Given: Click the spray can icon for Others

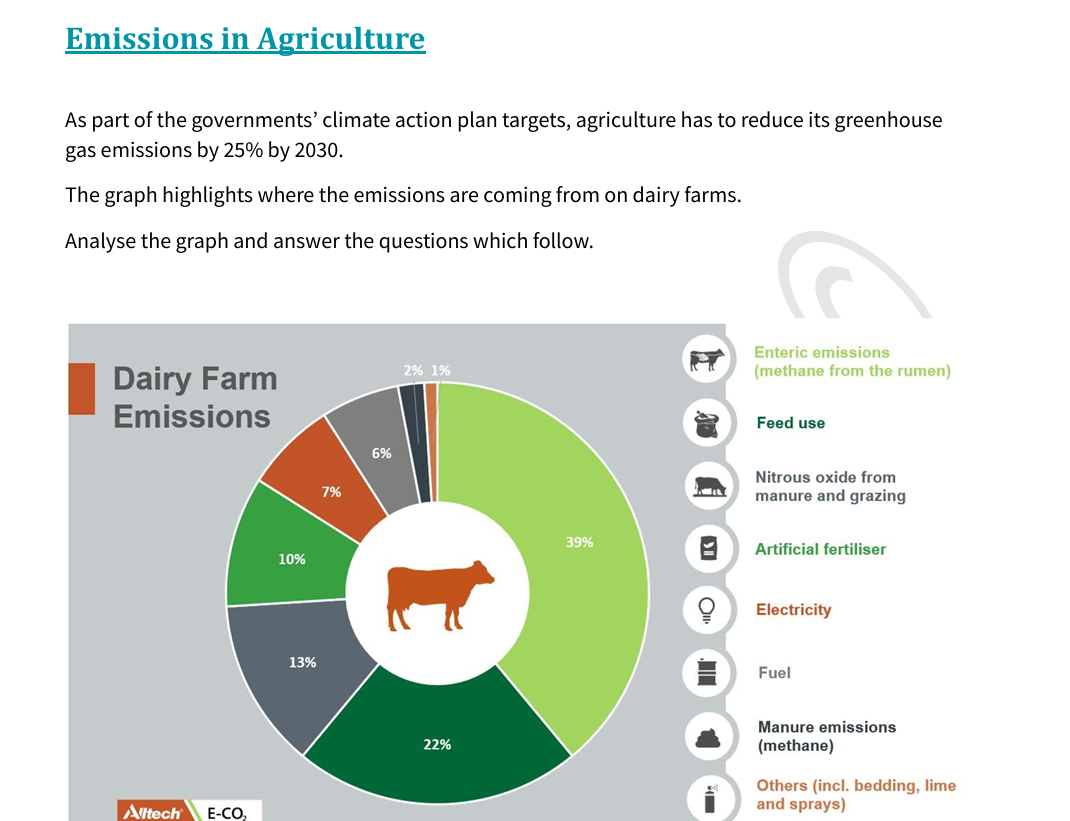Looking at the screenshot, I should click(710, 797).
